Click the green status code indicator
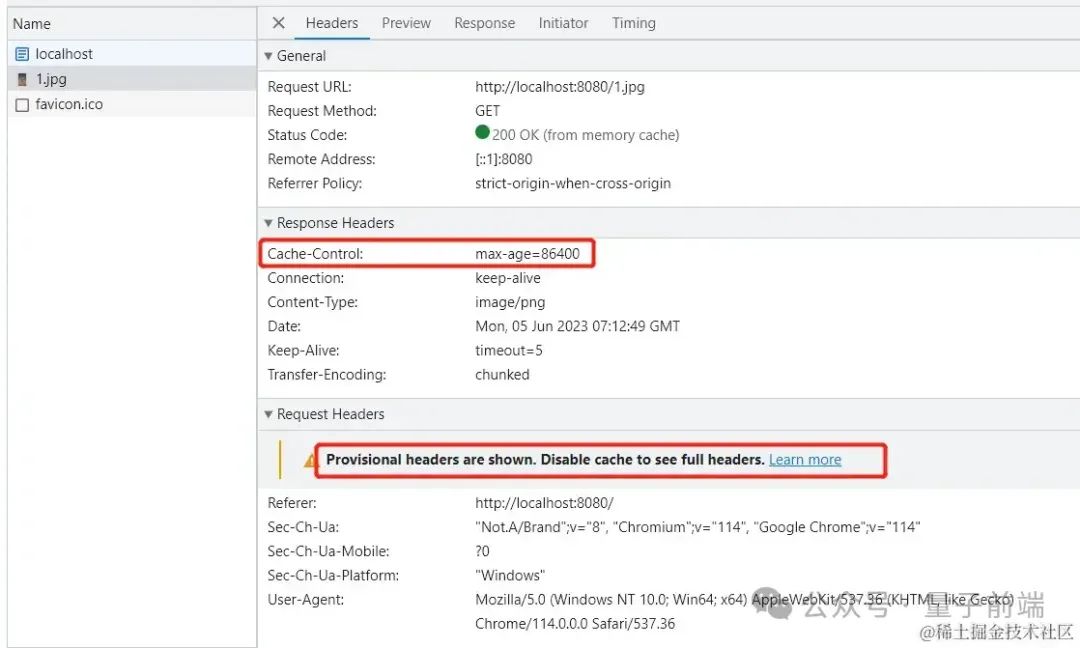 (482, 132)
